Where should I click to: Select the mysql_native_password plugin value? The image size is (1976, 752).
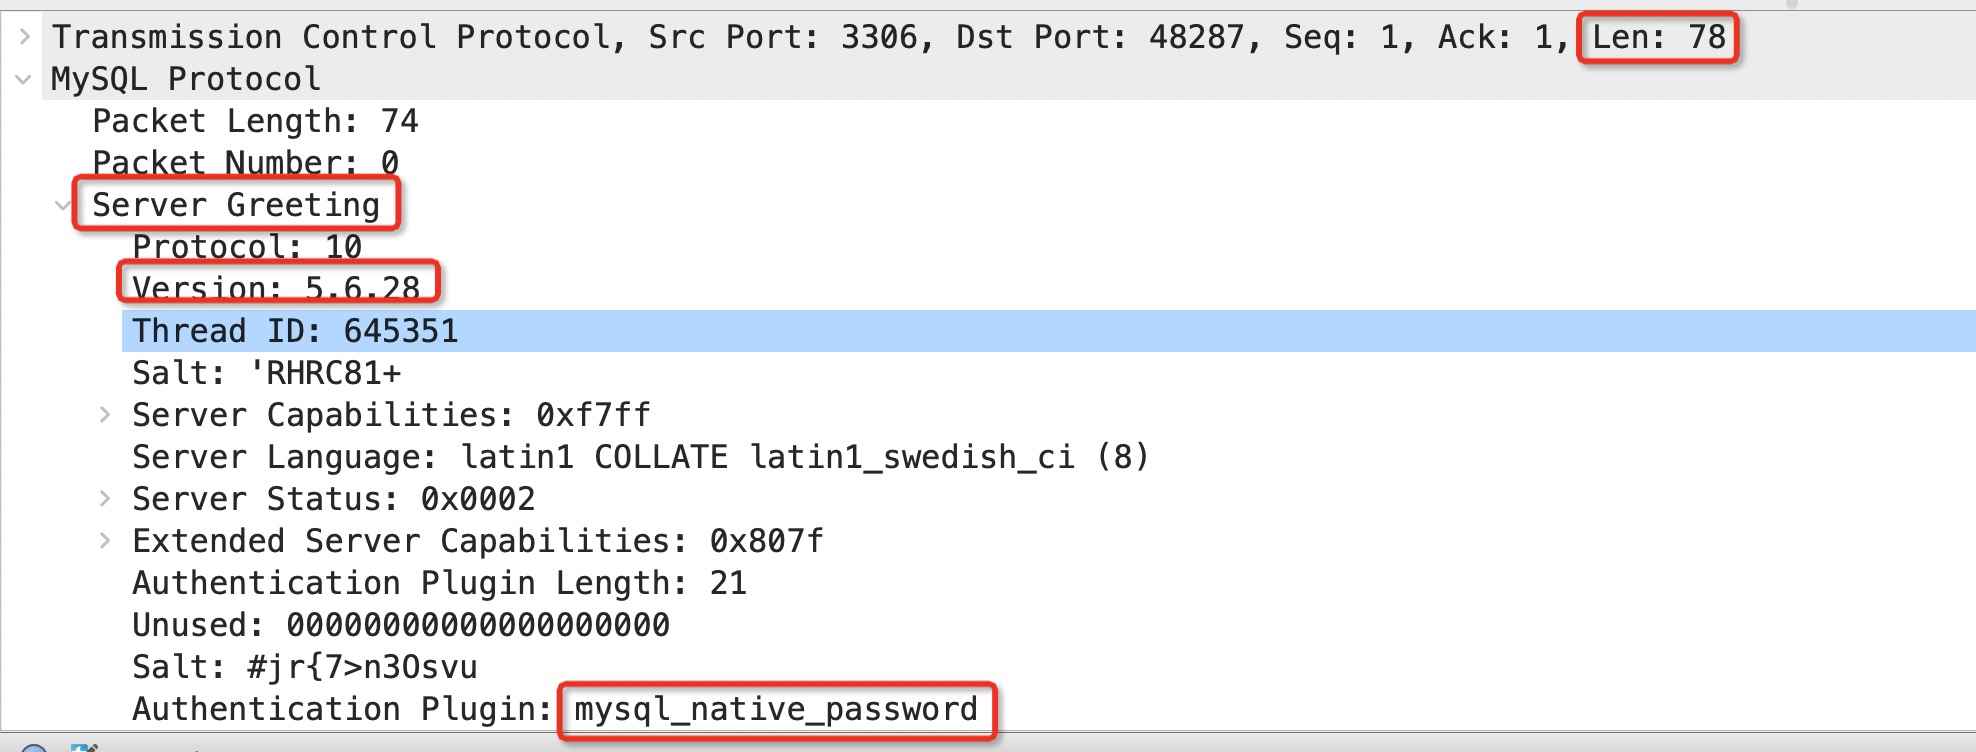click(x=776, y=709)
